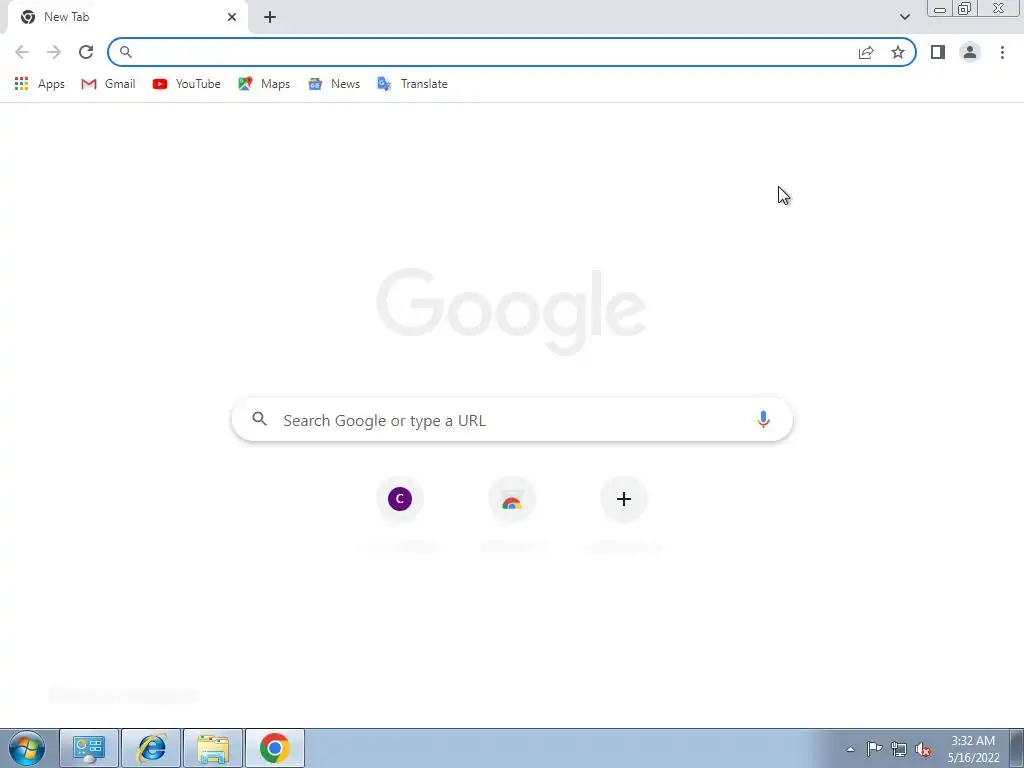The width and height of the screenshot is (1024, 768).
Task: Open the Action Center flag icon
Action: [874, 749]
